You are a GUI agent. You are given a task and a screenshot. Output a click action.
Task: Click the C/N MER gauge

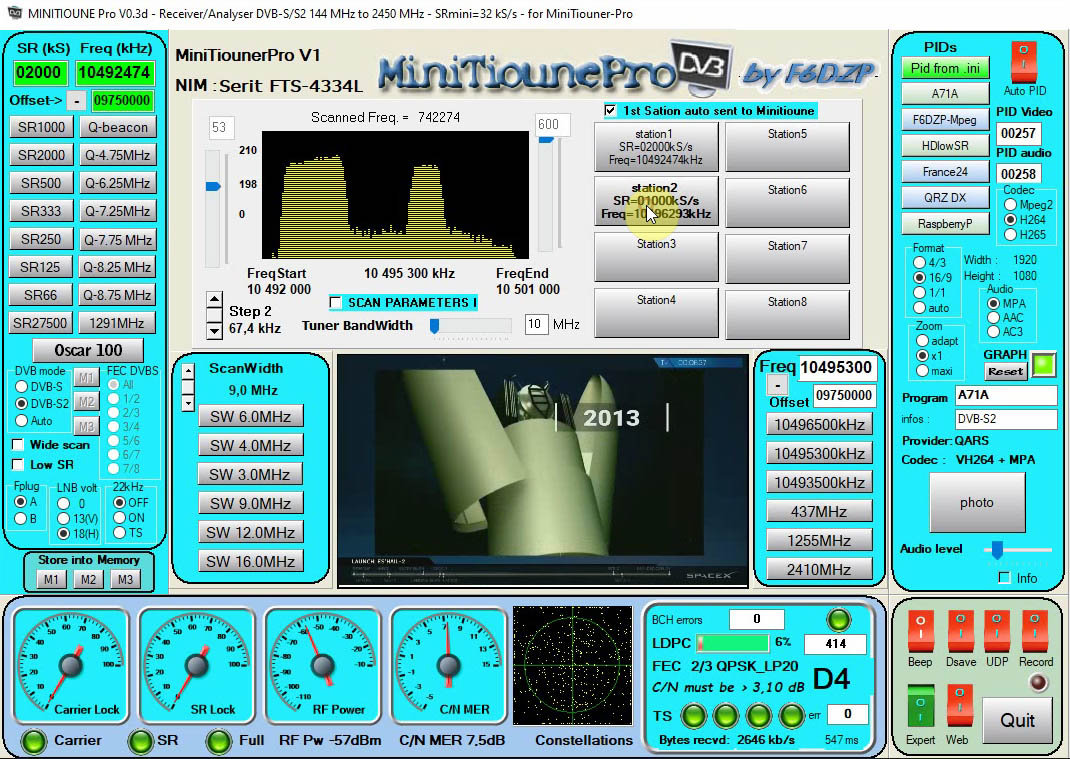pos(448,665)
